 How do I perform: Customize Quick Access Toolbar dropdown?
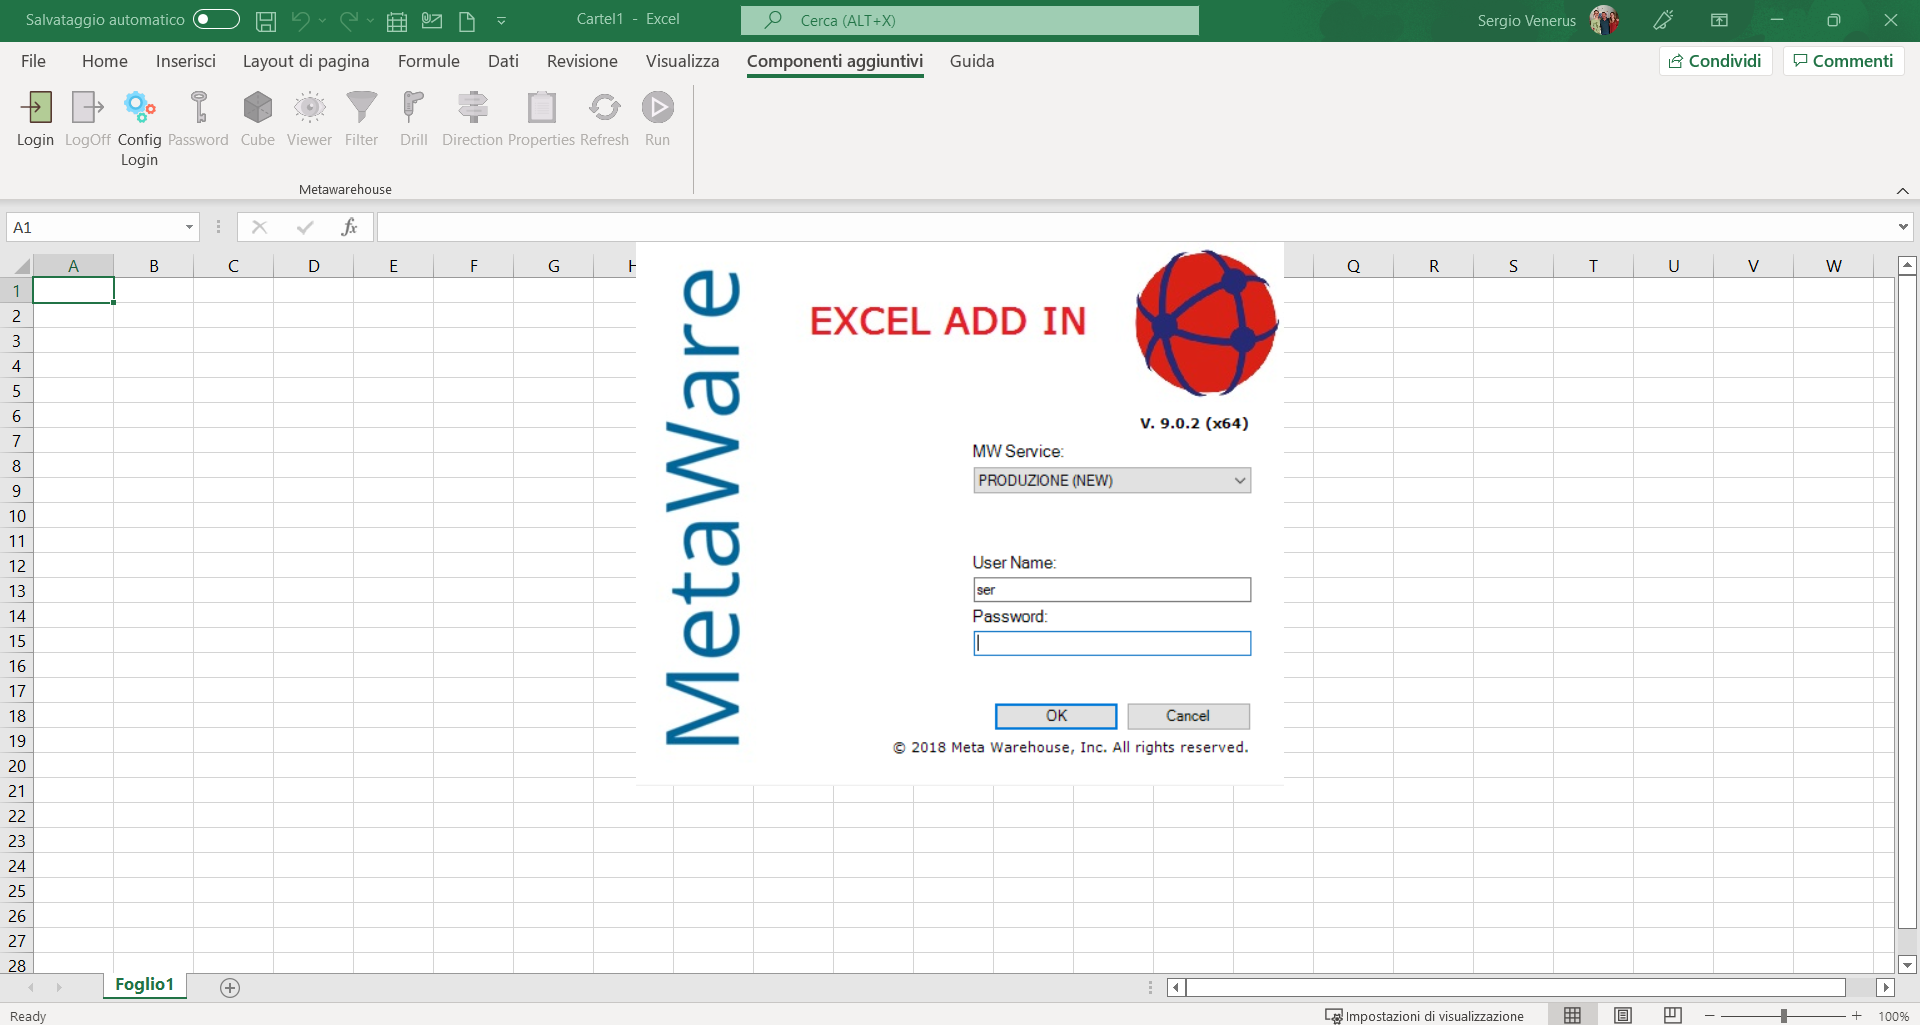pyautogui.click(x=501, y=20)
